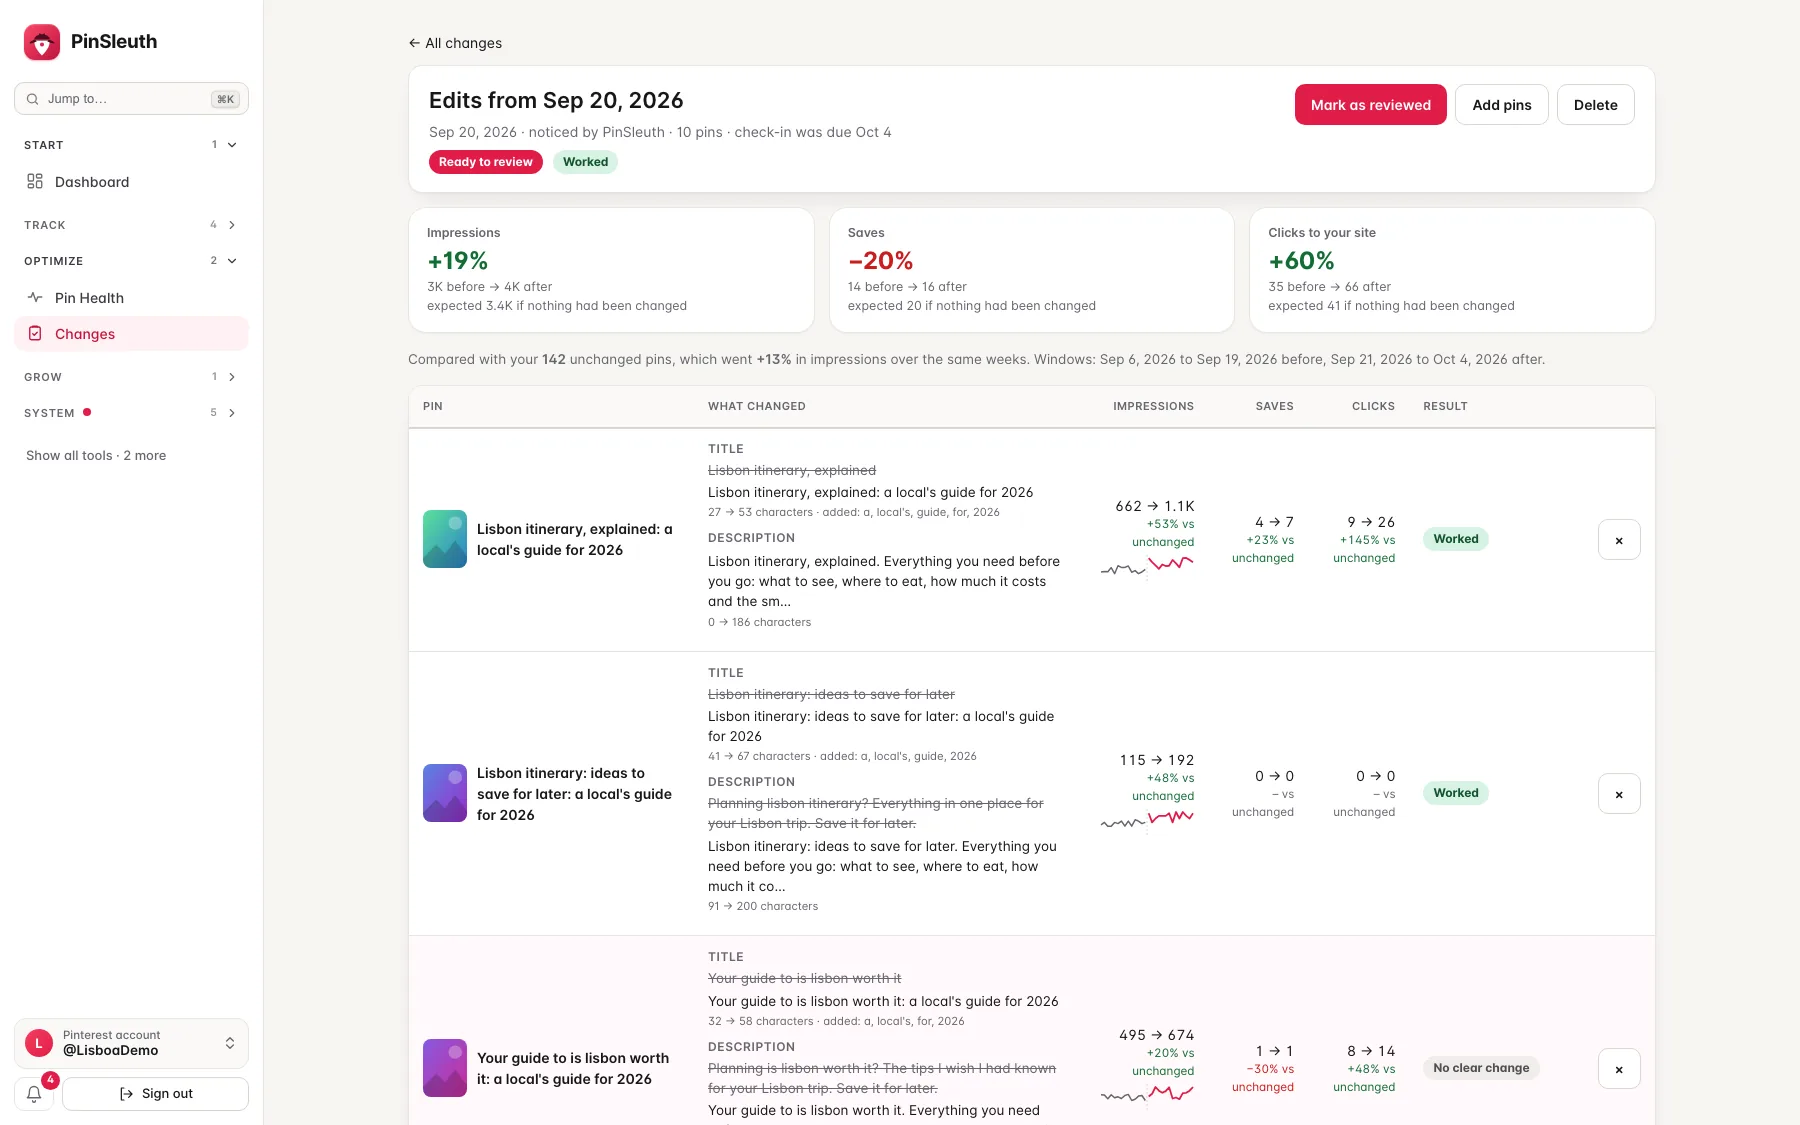Screen dimensions: 1800x1125
Task: Click the Worked badge under the heading
Action: [585, 162]
